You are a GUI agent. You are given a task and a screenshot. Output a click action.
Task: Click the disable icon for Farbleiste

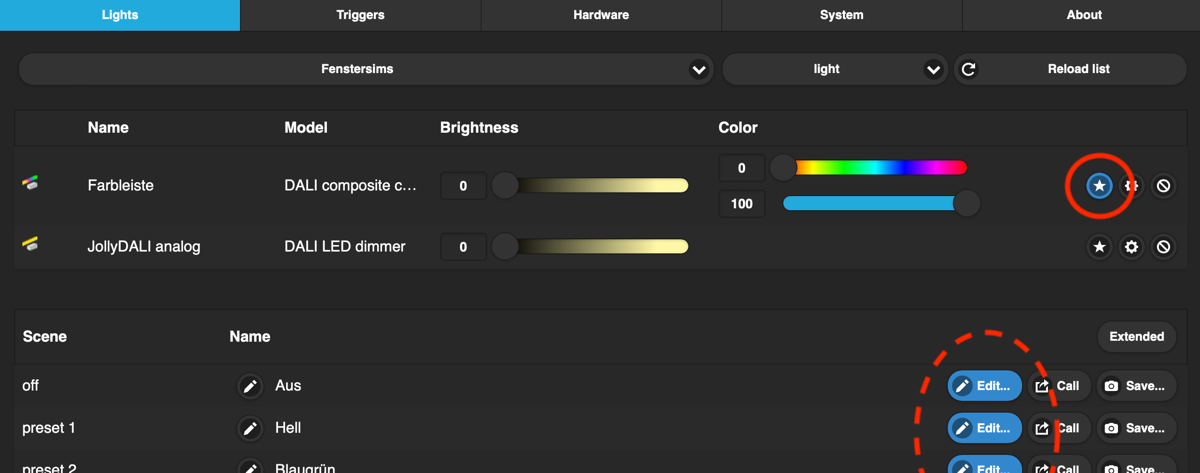pos(1163,186)
